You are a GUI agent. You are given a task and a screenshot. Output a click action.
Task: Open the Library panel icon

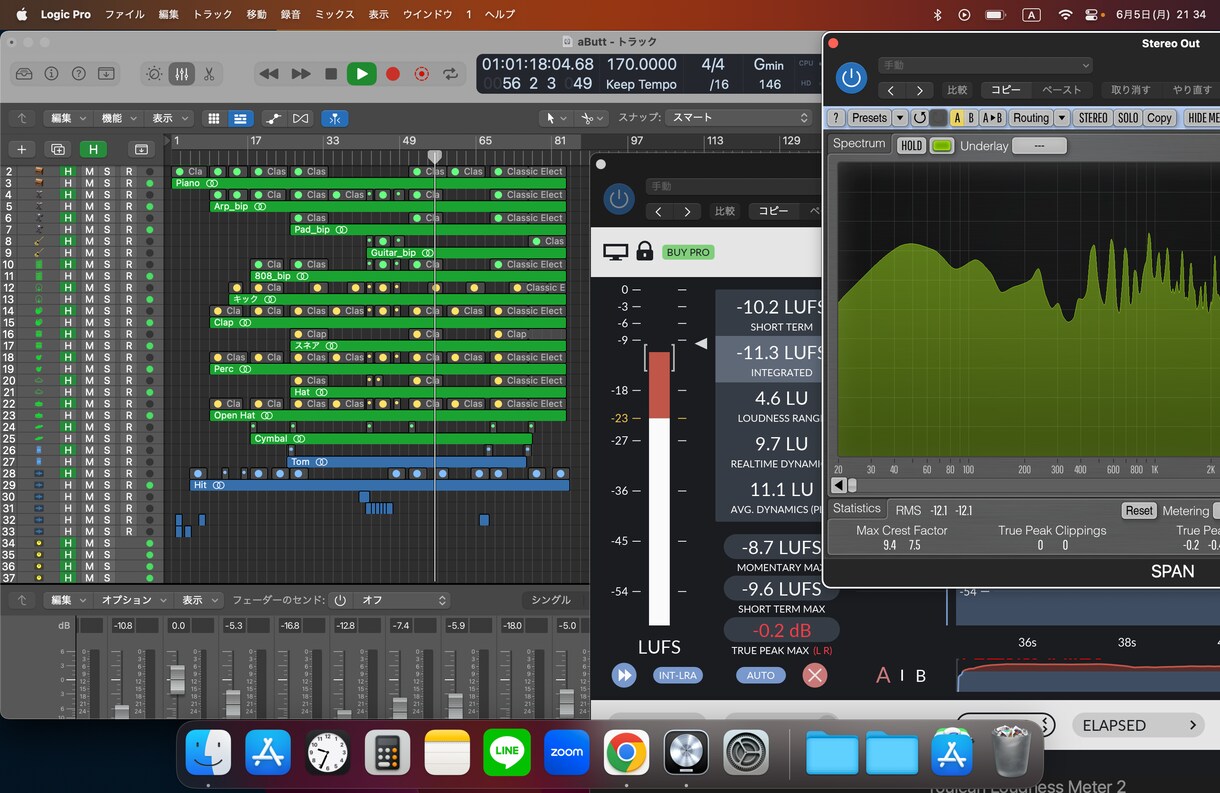(24, 74)
